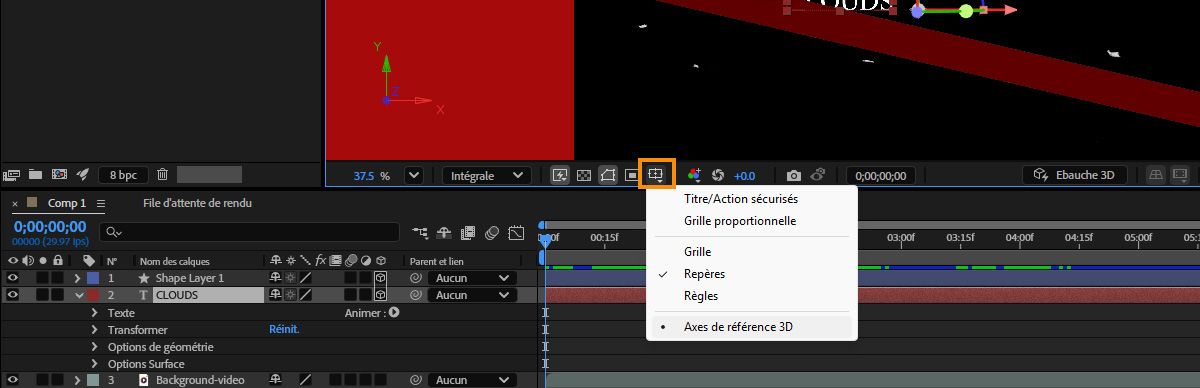
Task: Click the new composition icon
Action: coord(60,174)
